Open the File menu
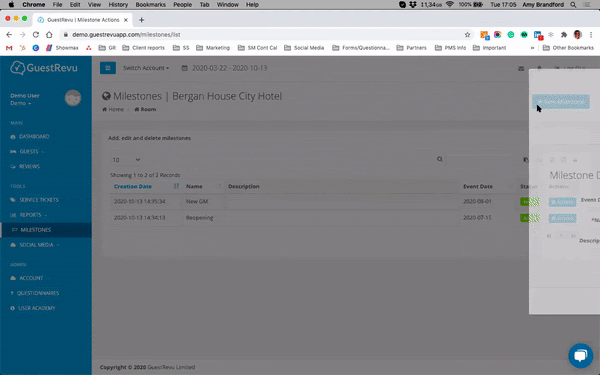The image size is (600, 375). coord(57,5)
